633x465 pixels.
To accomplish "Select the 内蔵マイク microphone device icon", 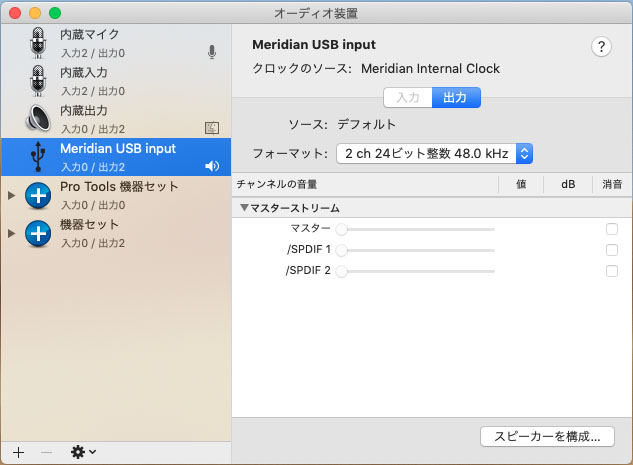I will [x=38, y=43].
